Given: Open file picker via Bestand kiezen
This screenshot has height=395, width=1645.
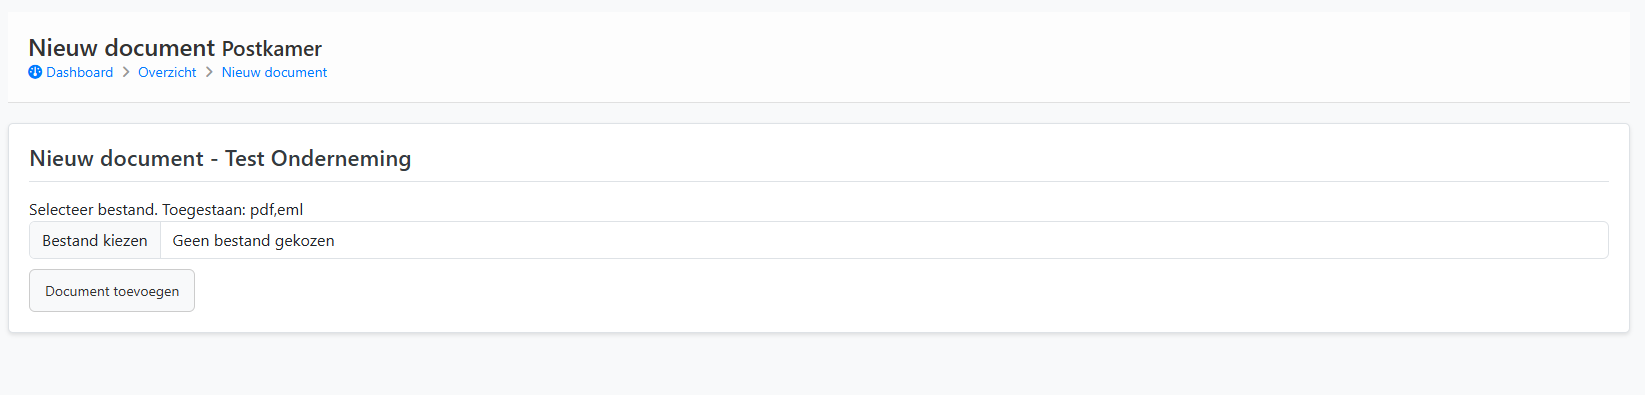Looking at the screenshot, I should click(95, 240).
